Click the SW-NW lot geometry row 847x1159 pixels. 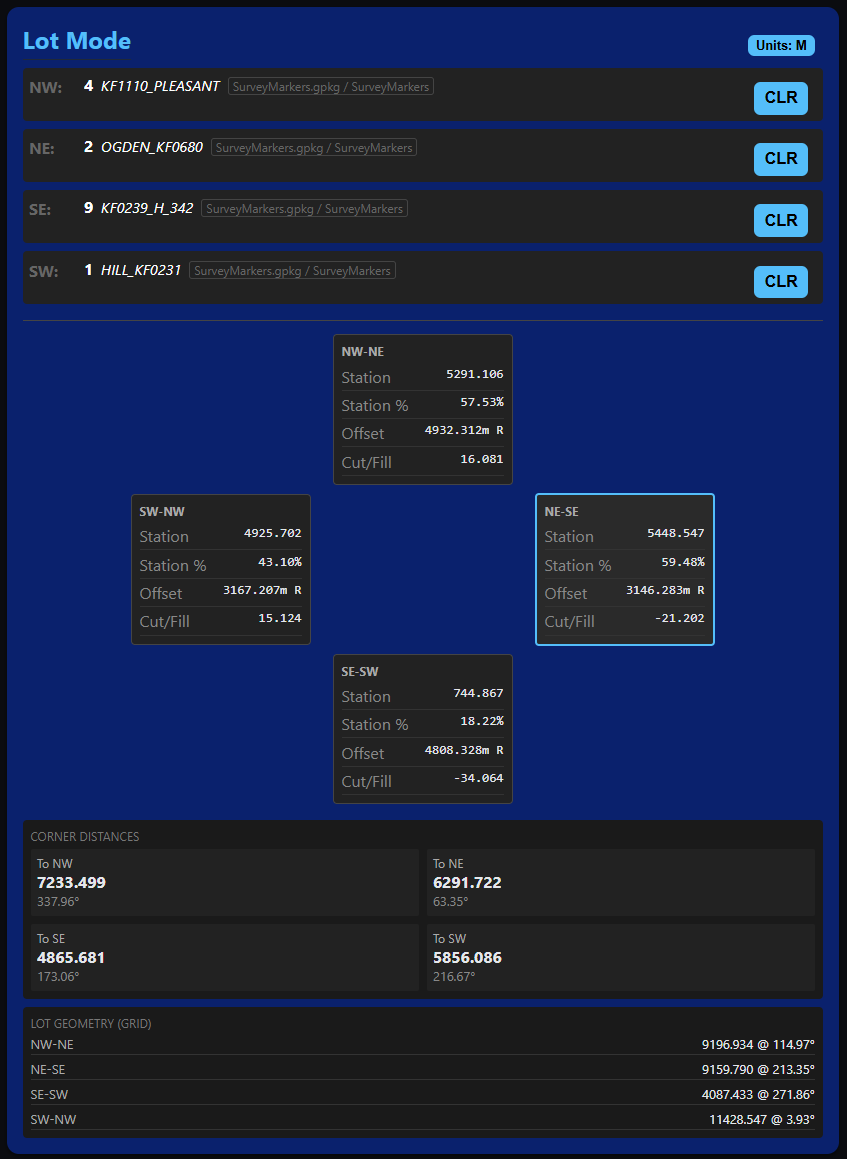pyautogui.click(x=423, y=1119)
